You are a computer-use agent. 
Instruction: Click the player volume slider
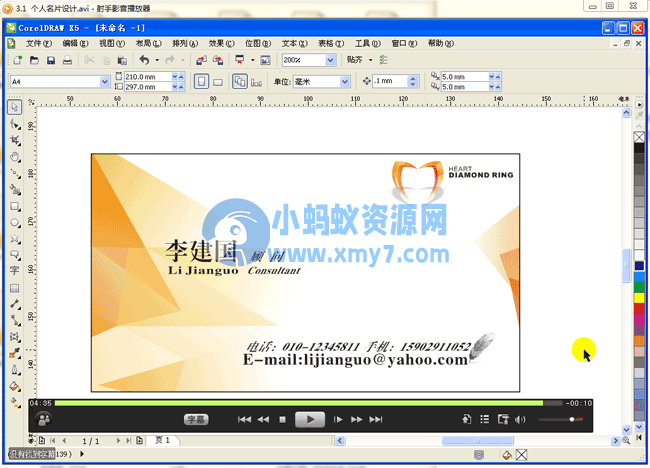pyautogui.click(x=560, y=420)
